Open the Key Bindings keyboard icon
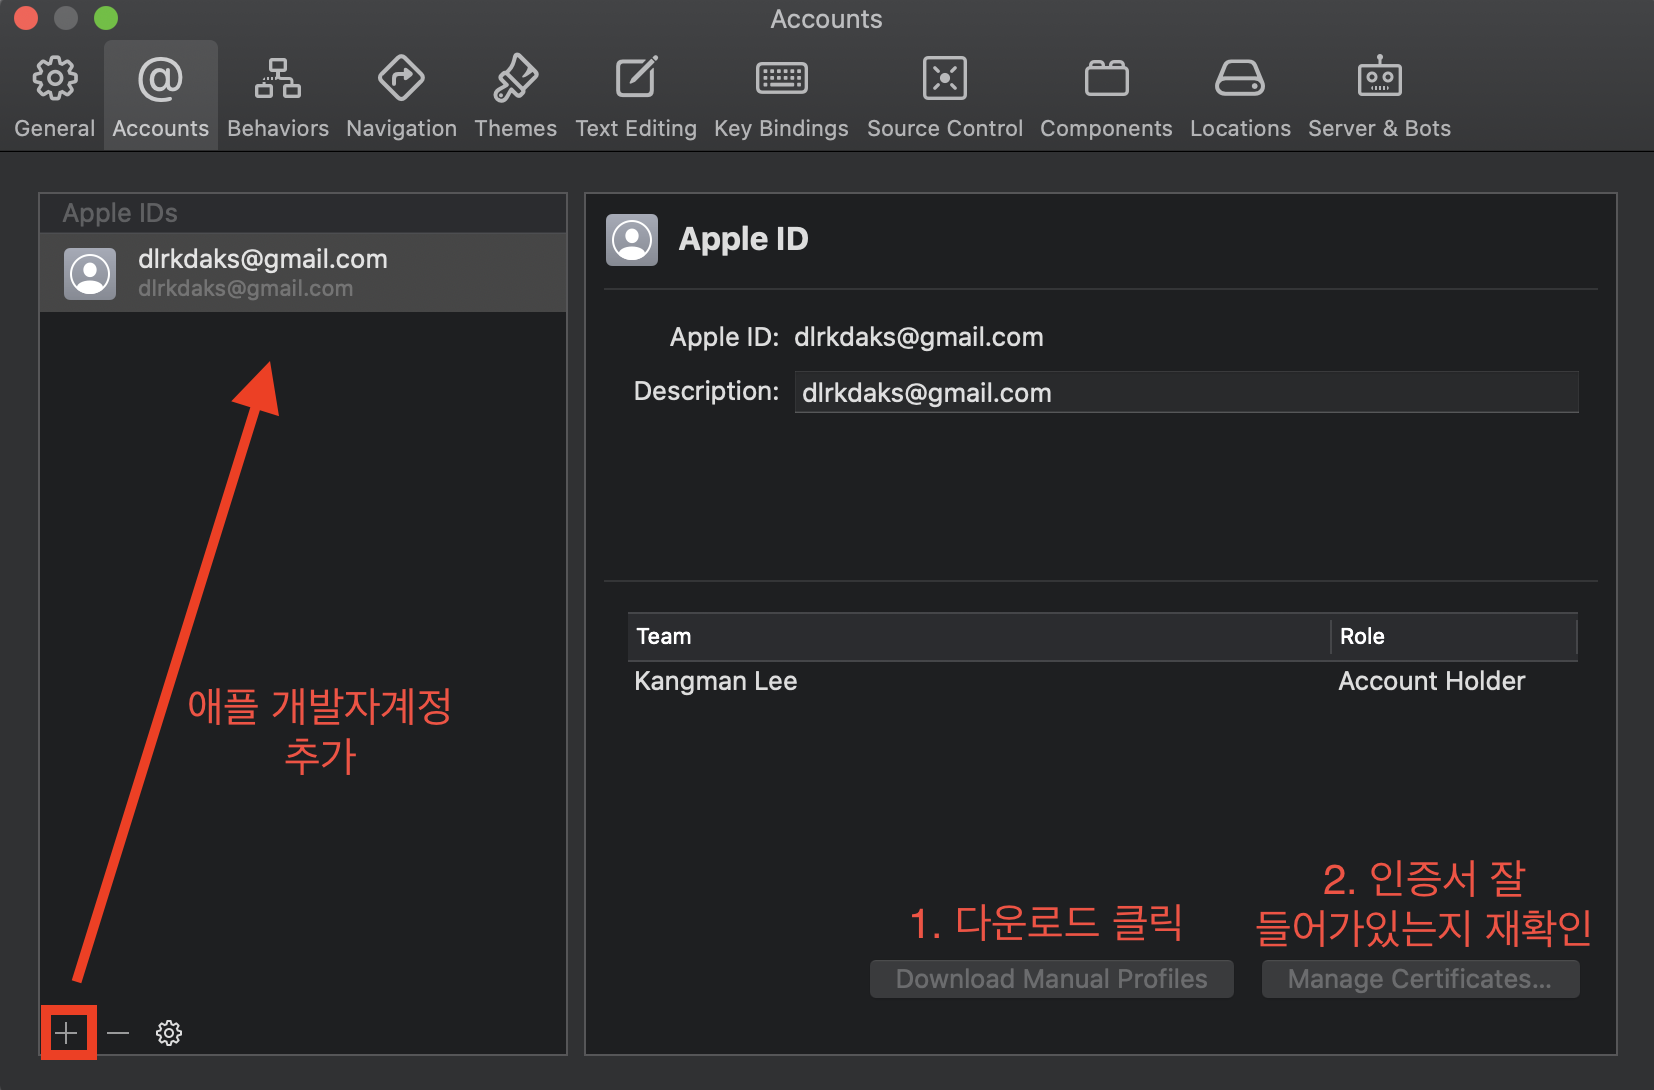The image size is (1654, 1090). (x=781, y=78)
